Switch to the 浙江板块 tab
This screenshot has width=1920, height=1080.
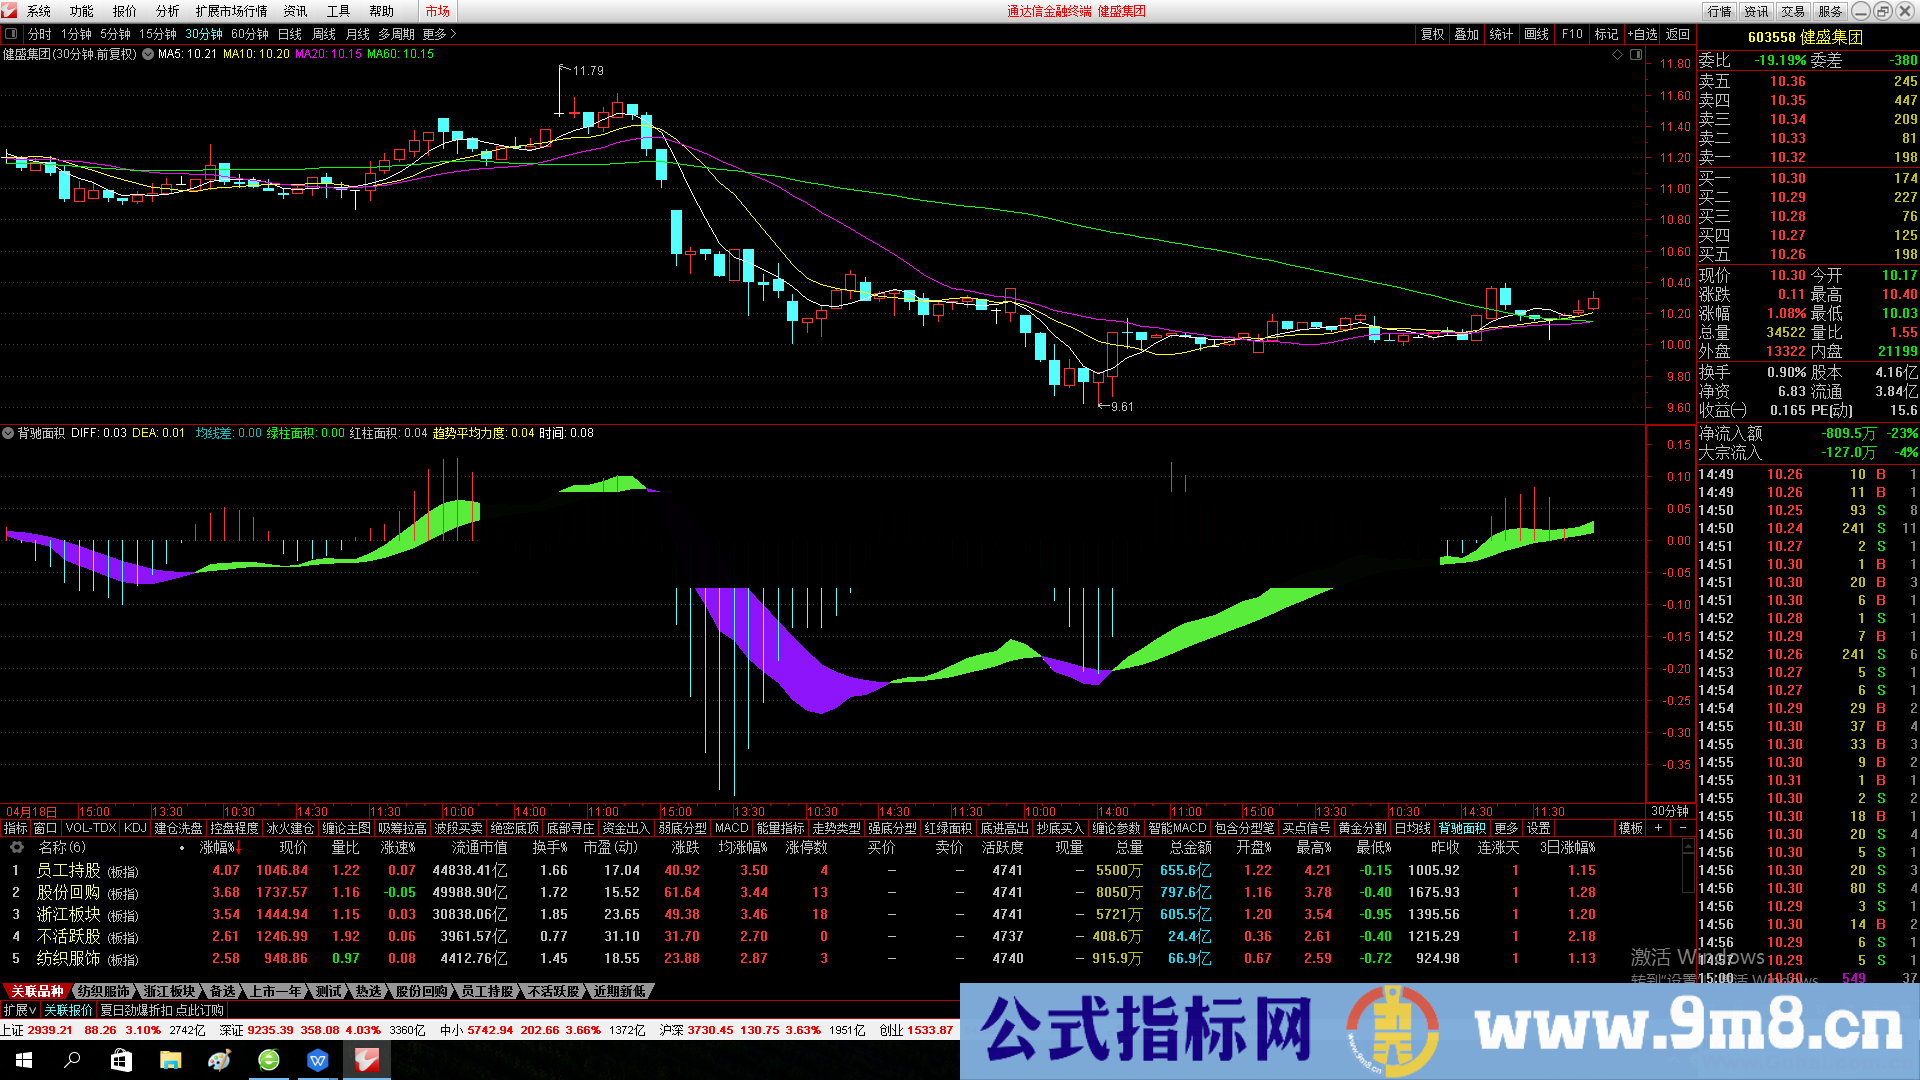(169, 991)
